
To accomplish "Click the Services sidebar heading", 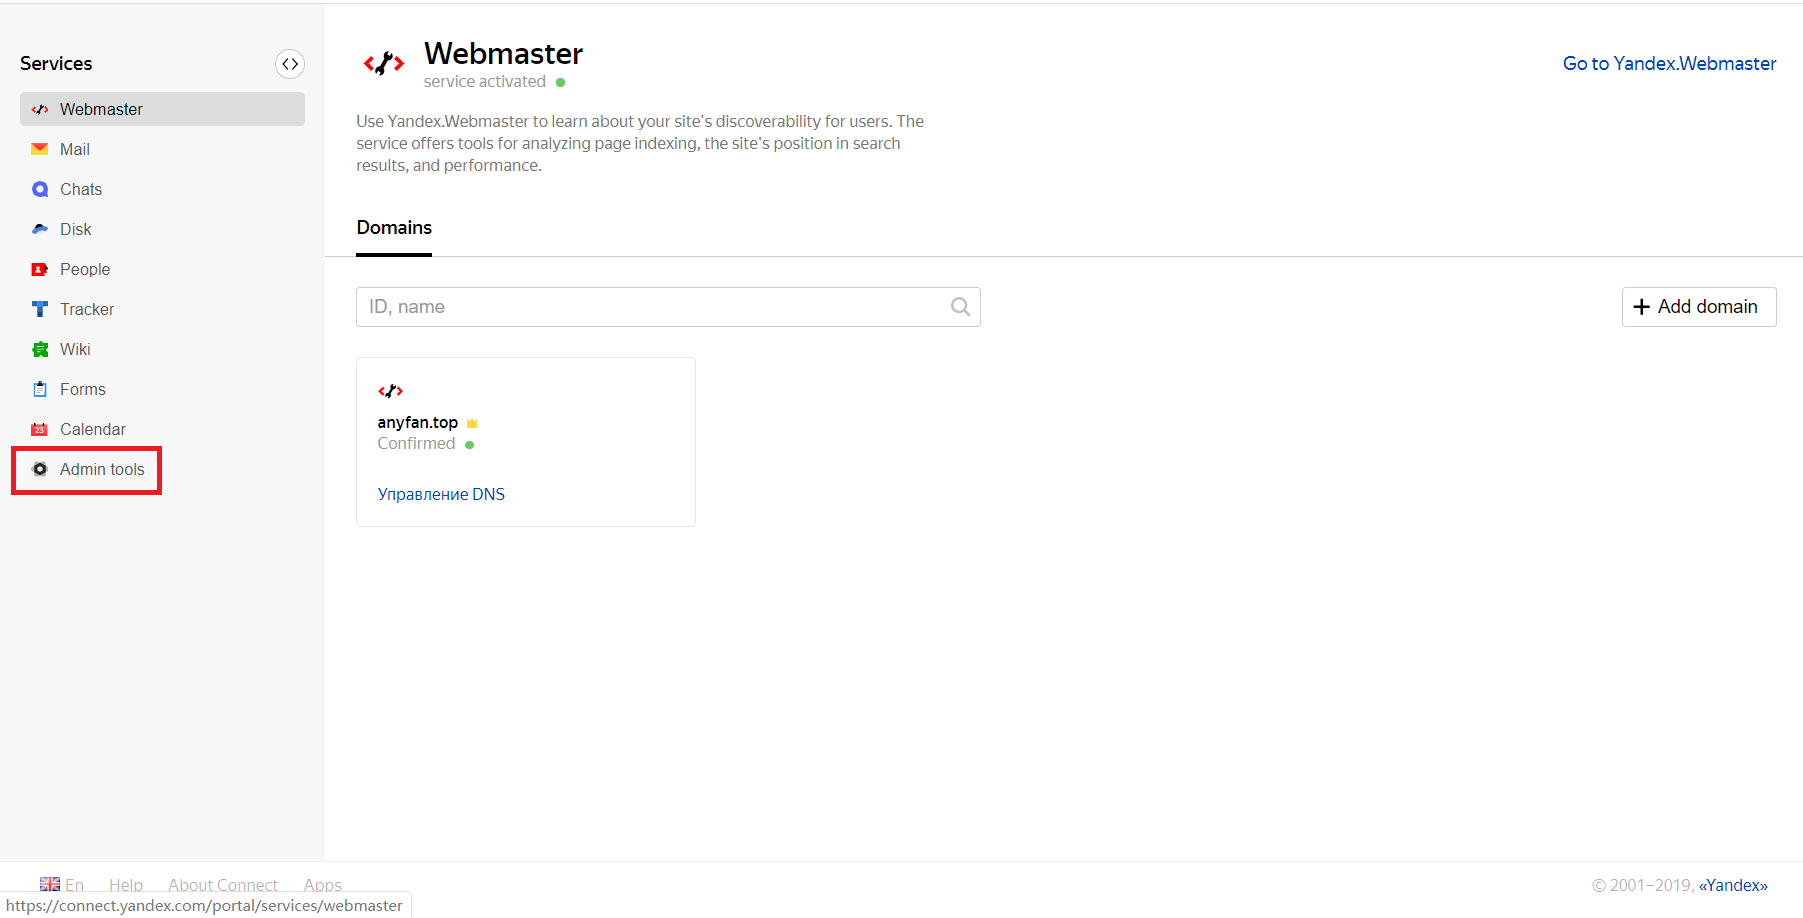I will pyautogui.click(x=56, y=63).
